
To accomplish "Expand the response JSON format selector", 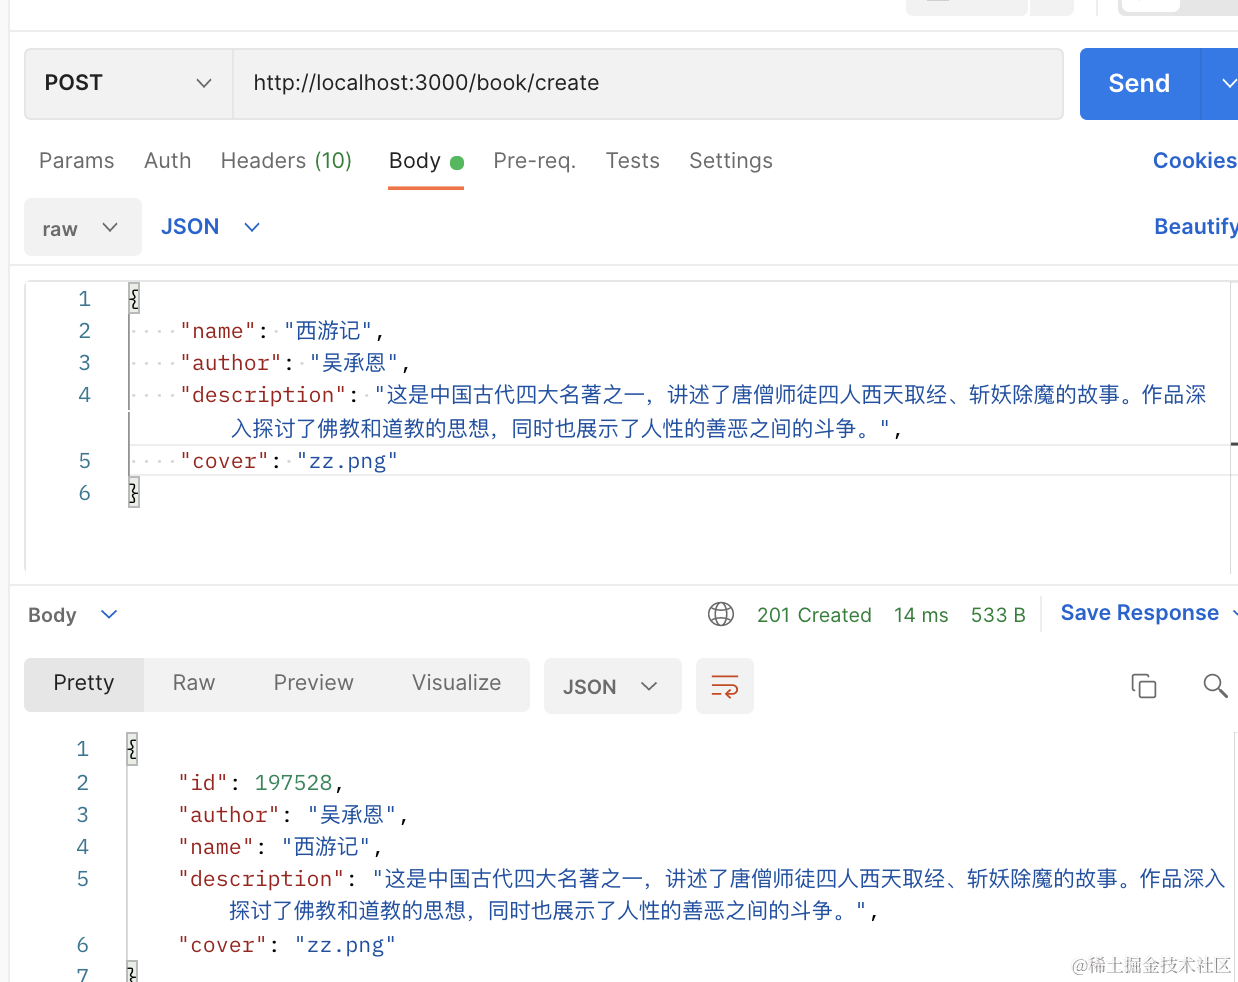I will pyautogui.click(x=611, y=687).
